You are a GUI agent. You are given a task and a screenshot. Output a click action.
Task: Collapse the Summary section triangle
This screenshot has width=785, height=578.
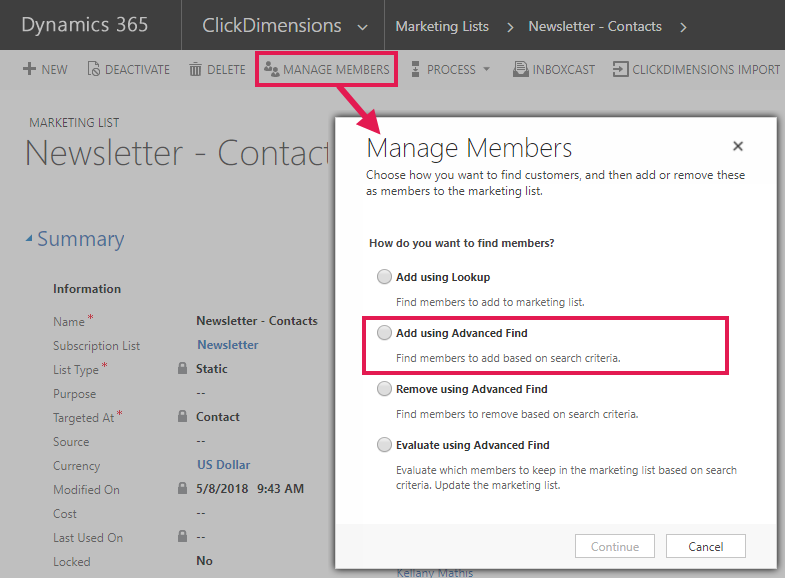[29, 239]
